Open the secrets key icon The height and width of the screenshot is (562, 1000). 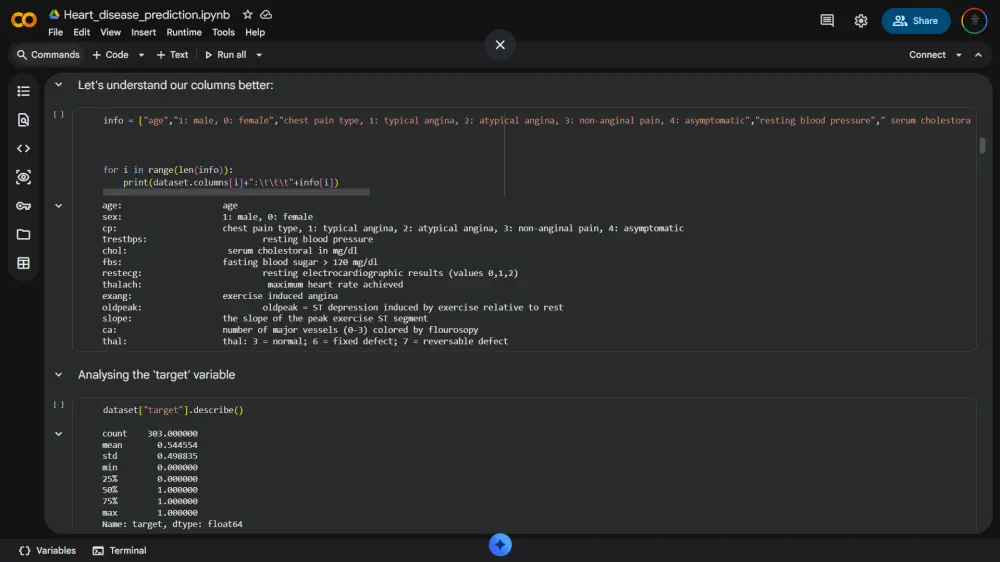click(x=24, y=206)
